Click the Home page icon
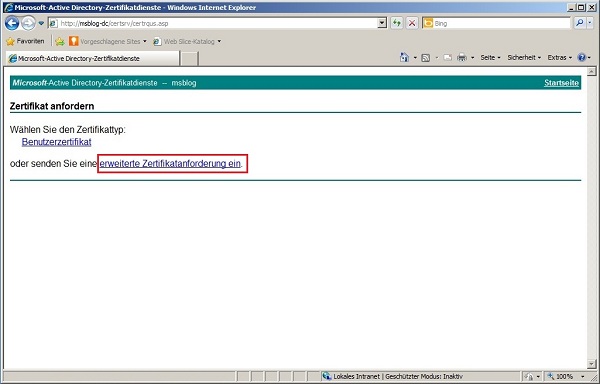 [x=404, y=57]
